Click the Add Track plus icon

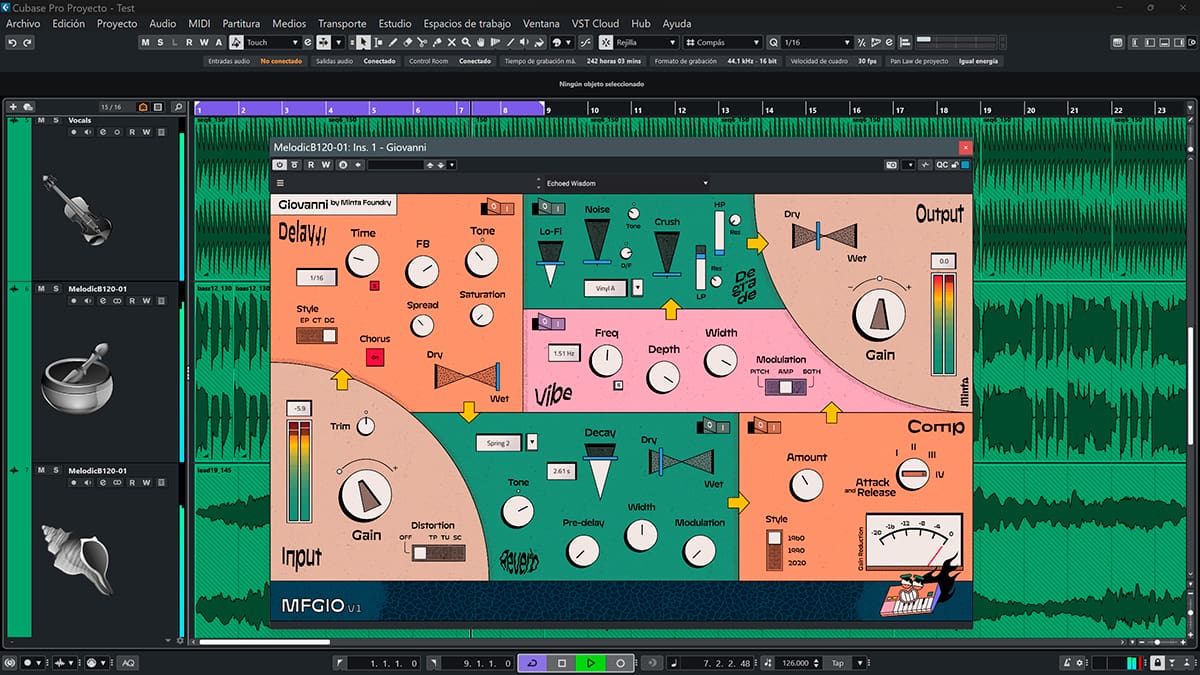(x=13, y=107)
